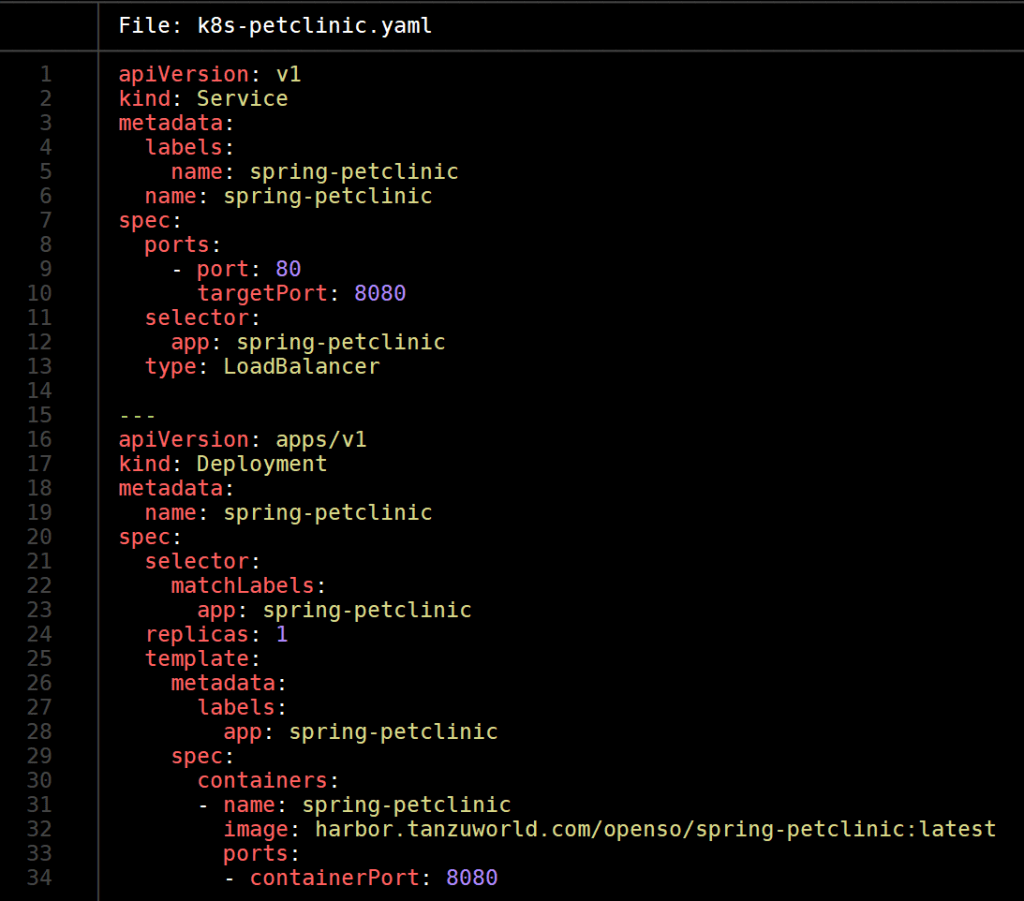Click line number 1 in the gutter
1024x901 pixels.
pos(46,74)
